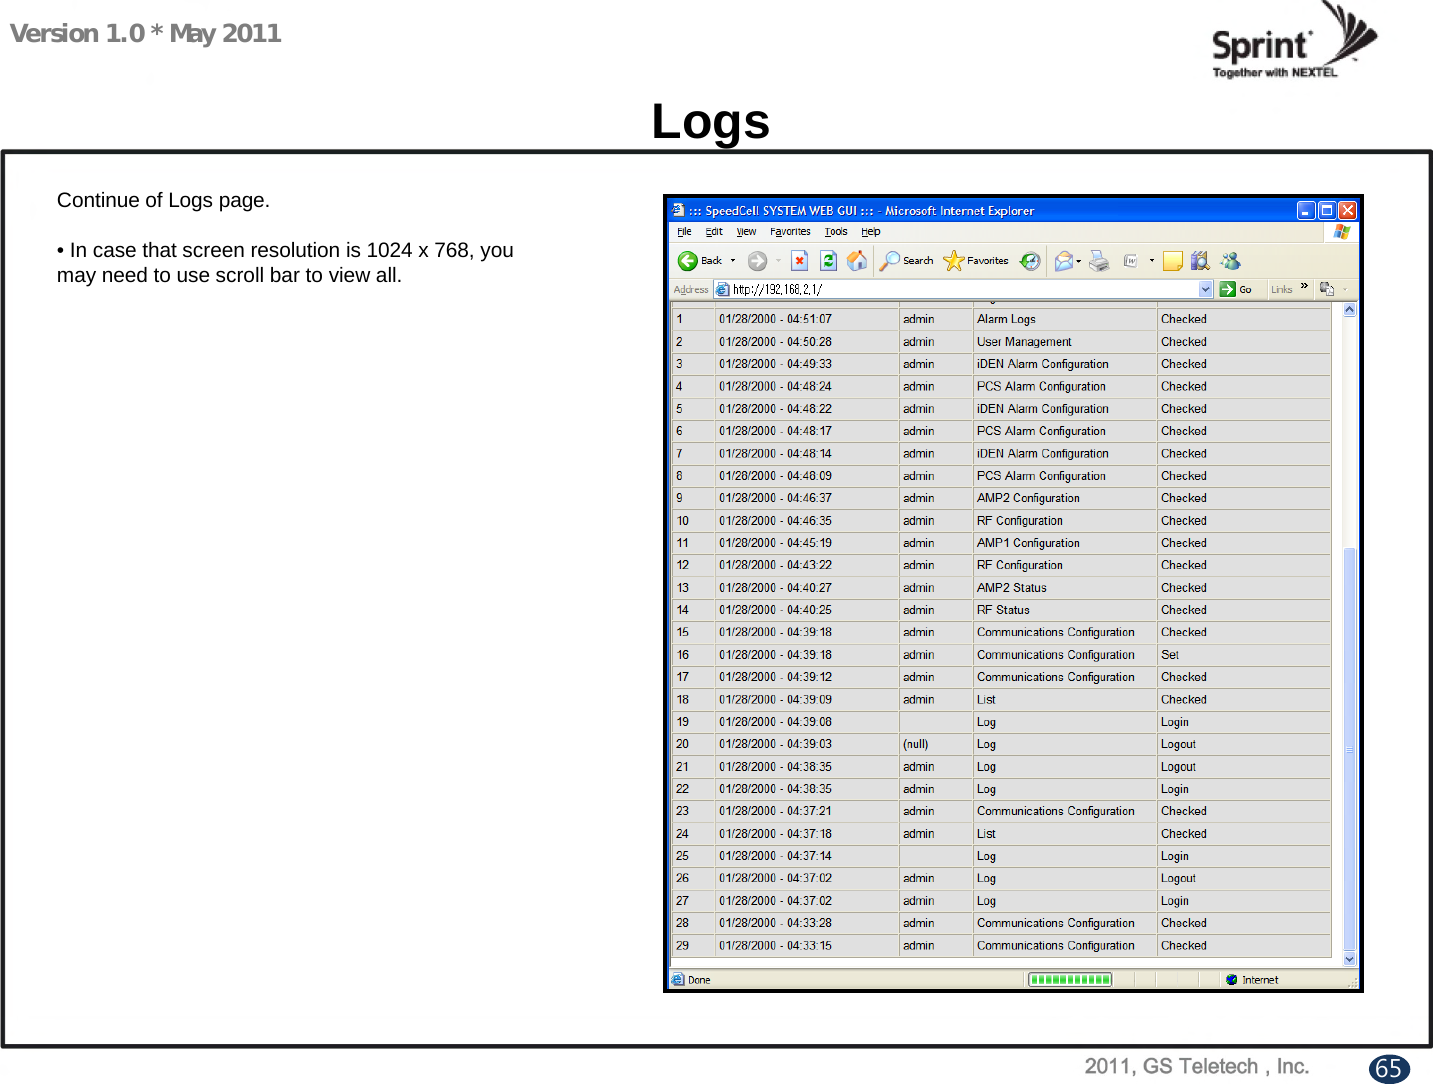Refresh the page with the green arrows icon
The height and width of the screenshot is (1084, 1433).
[828, 261]
